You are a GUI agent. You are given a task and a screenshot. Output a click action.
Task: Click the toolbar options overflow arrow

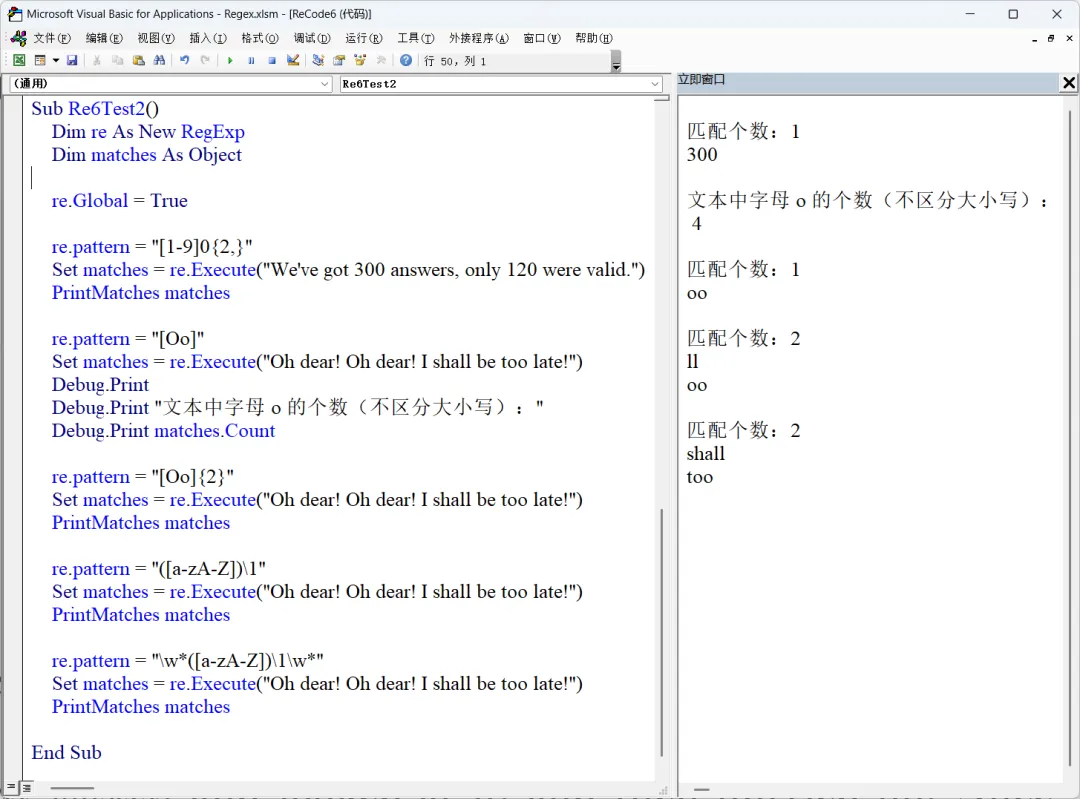(616, 61)
